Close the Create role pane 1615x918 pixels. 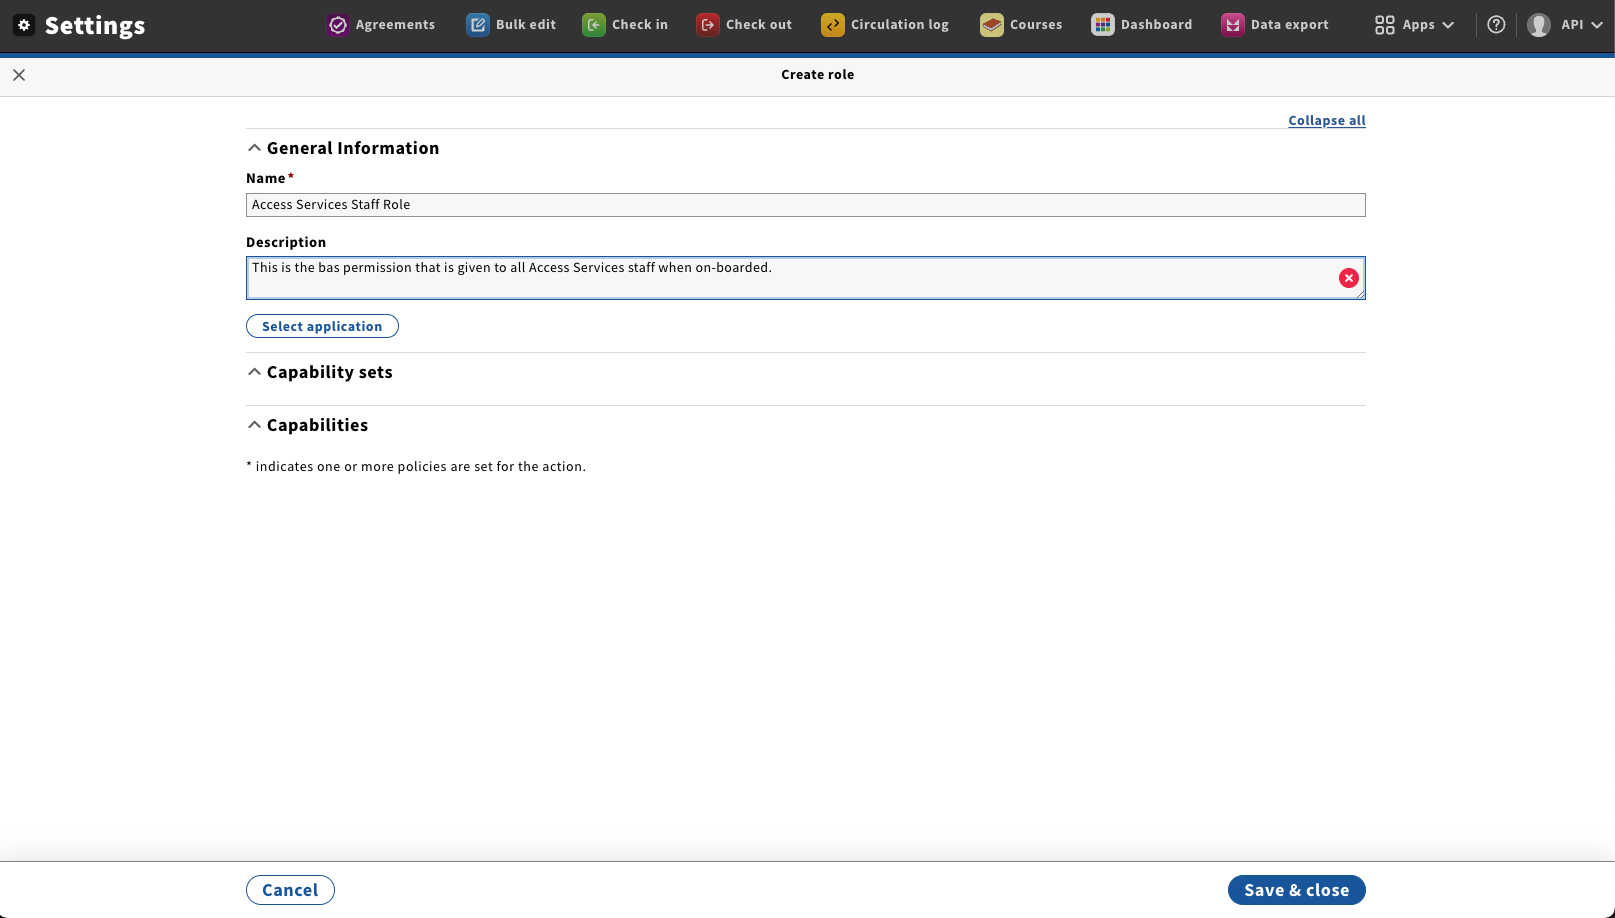19,75
